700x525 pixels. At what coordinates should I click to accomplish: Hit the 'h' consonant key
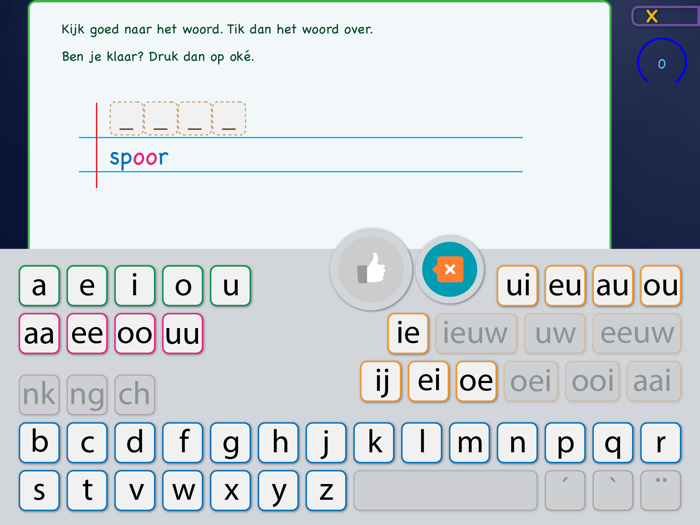point(278,442)
